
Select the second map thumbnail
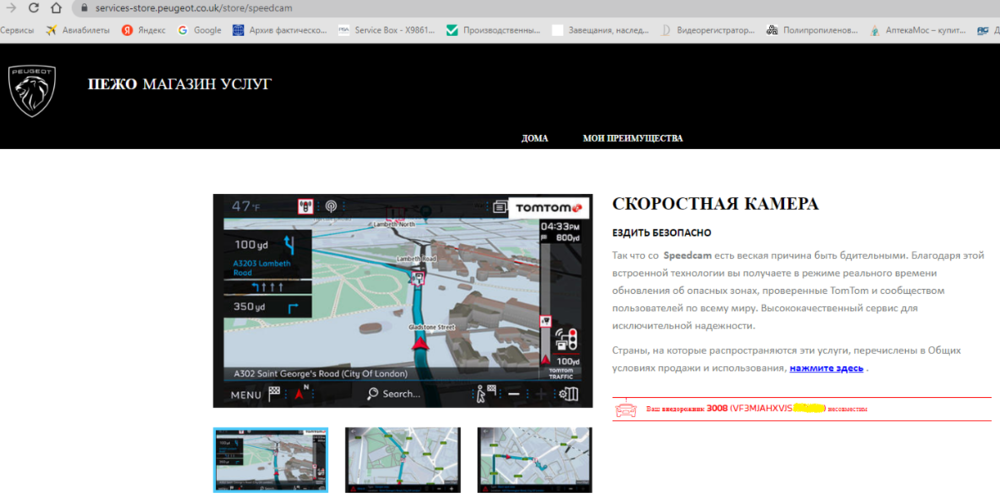point(402,459)
